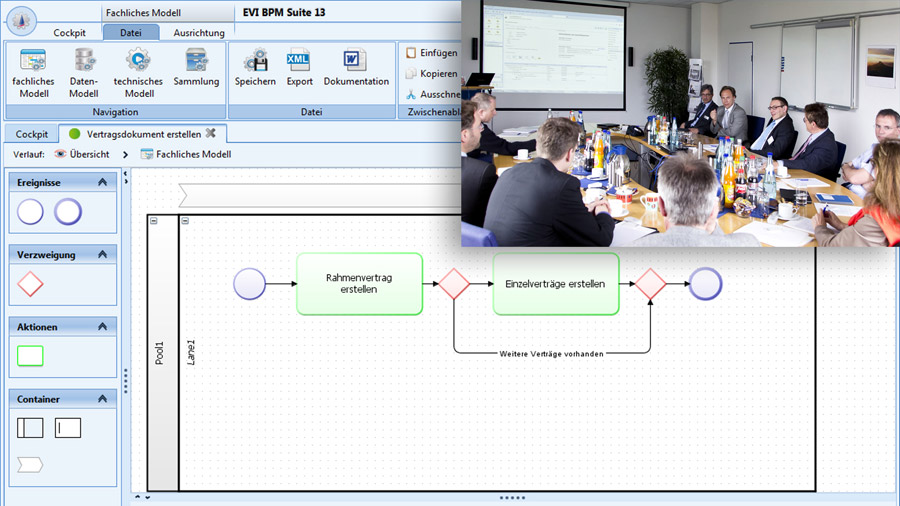Select the double-ring end event in Ereignisse
900x506 pixels.
click(x=68, y=212)
